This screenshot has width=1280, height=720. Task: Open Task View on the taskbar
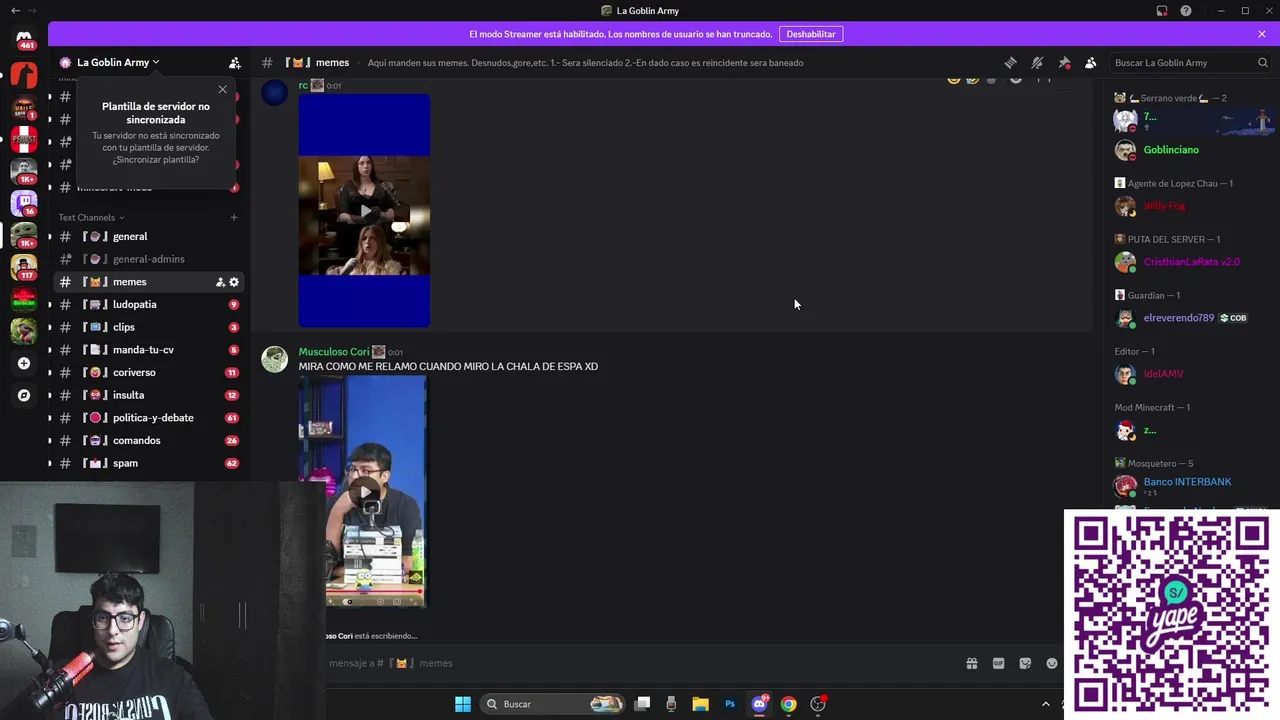[x=643, y=704]
